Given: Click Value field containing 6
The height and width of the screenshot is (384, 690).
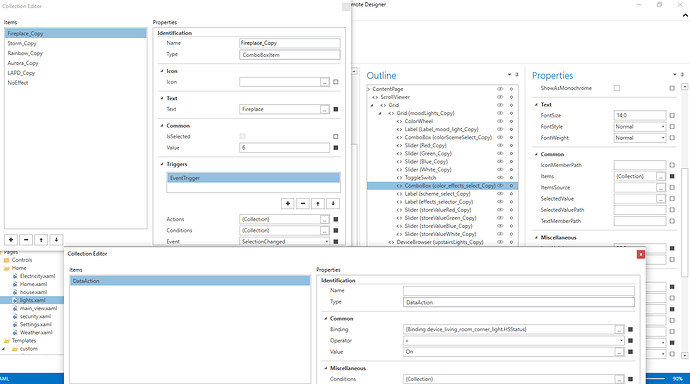Looking at the screenshot, I should 284,148.
